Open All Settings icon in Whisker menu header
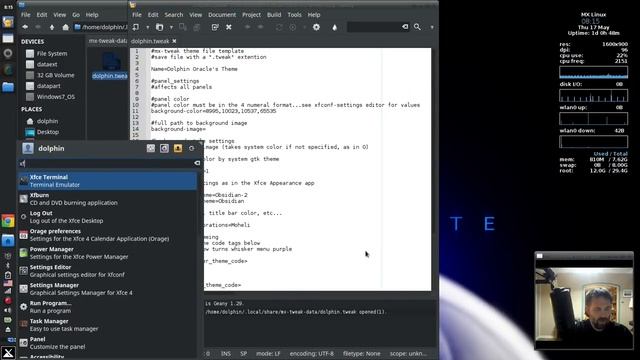The image size is (640, 360). point(151,148)
